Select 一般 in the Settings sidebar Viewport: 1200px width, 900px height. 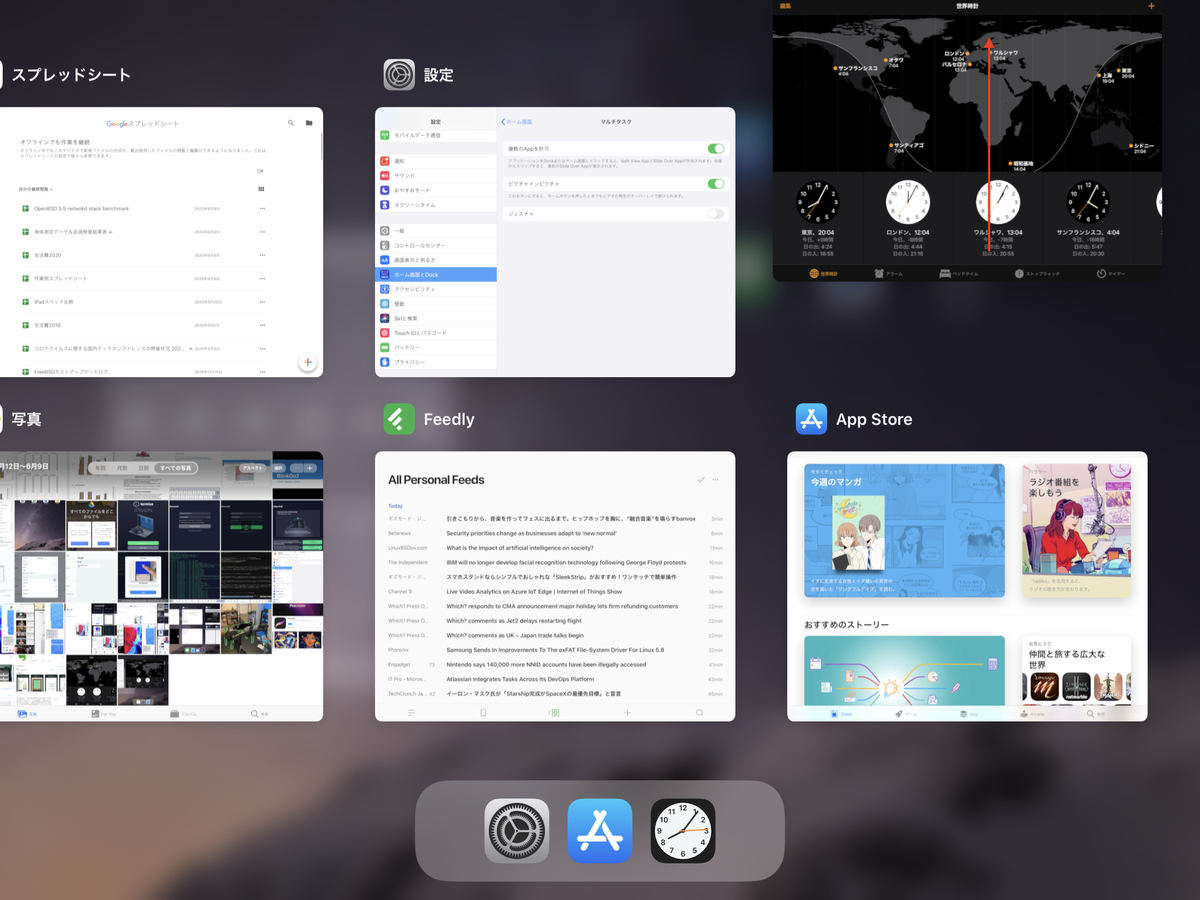point(436,231)
